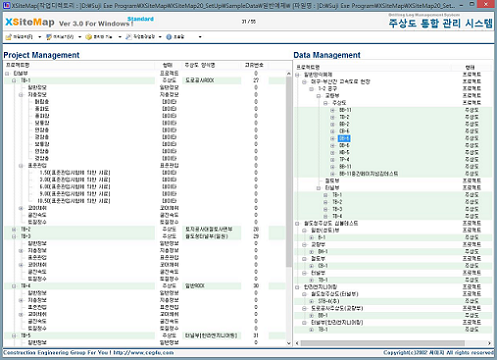497x360 pixels.
Task: Click the Data Management horizontal scrollbar thumb
Action: pyautogui.click(x=383, y=343)
